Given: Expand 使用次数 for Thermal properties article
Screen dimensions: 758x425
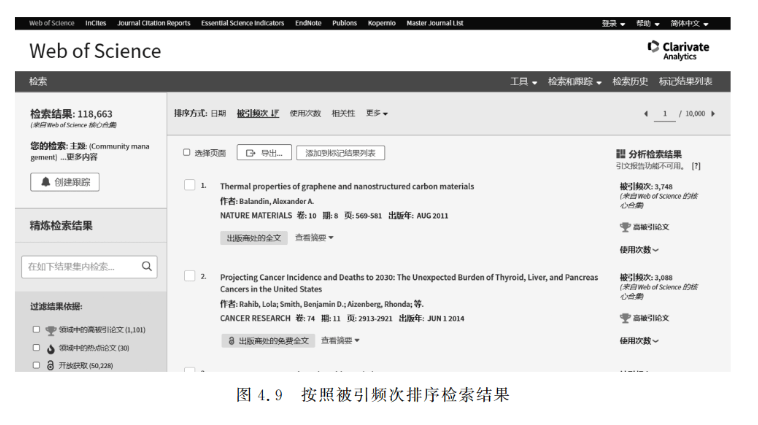Looking at the screenshot, I should tap(639, 250).
